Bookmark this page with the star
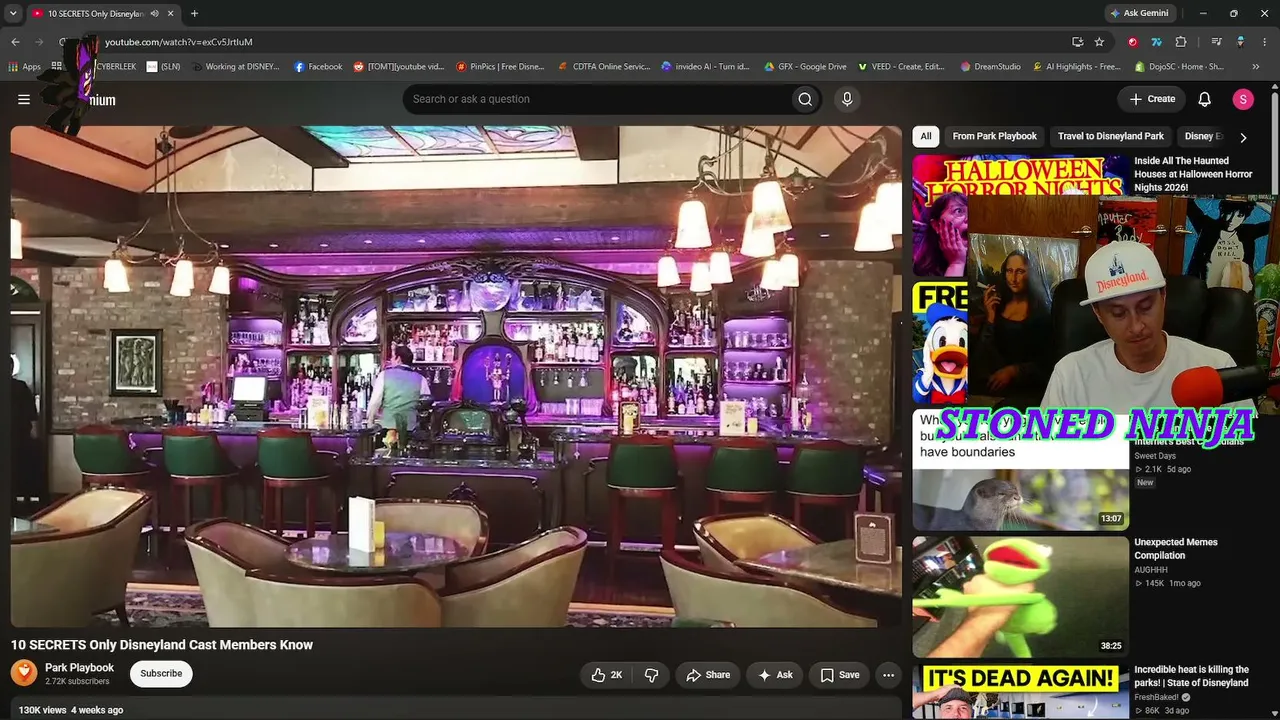Viewport: 1280px width, 720px height. coord(1099,42)
